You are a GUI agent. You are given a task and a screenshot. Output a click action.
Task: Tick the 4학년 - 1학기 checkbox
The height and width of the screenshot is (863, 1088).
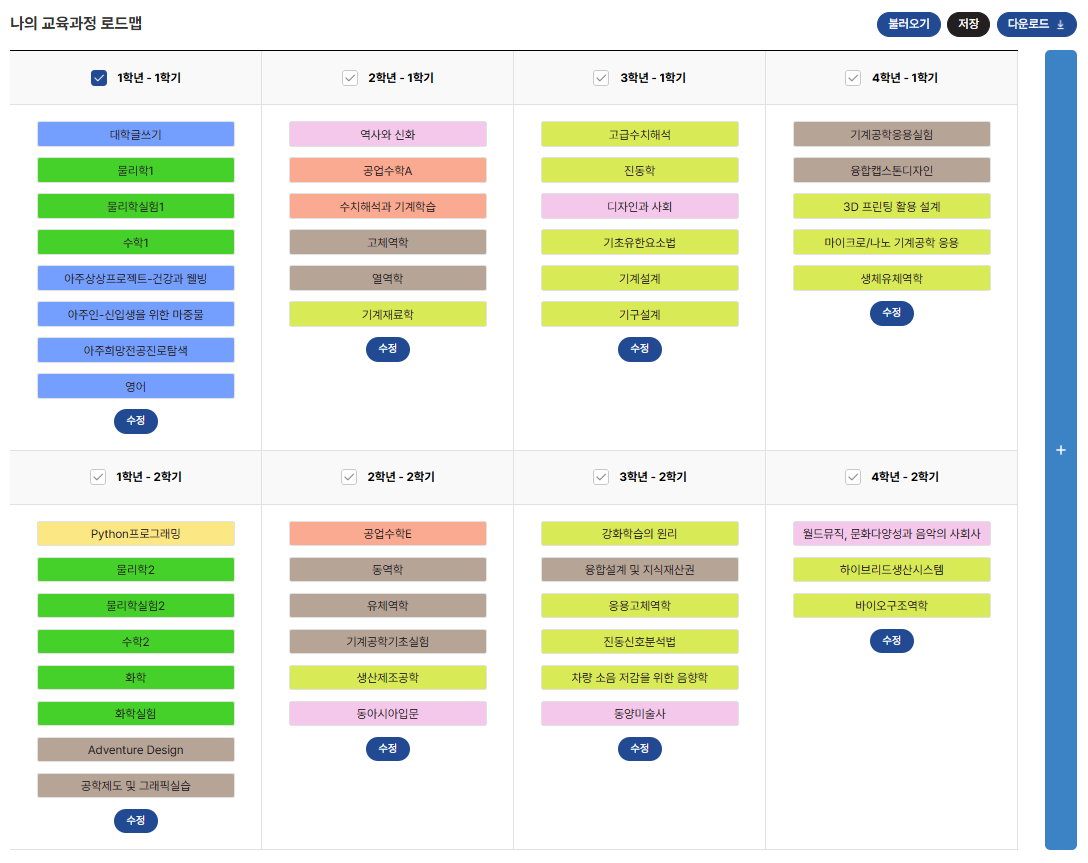click(853, 78)
